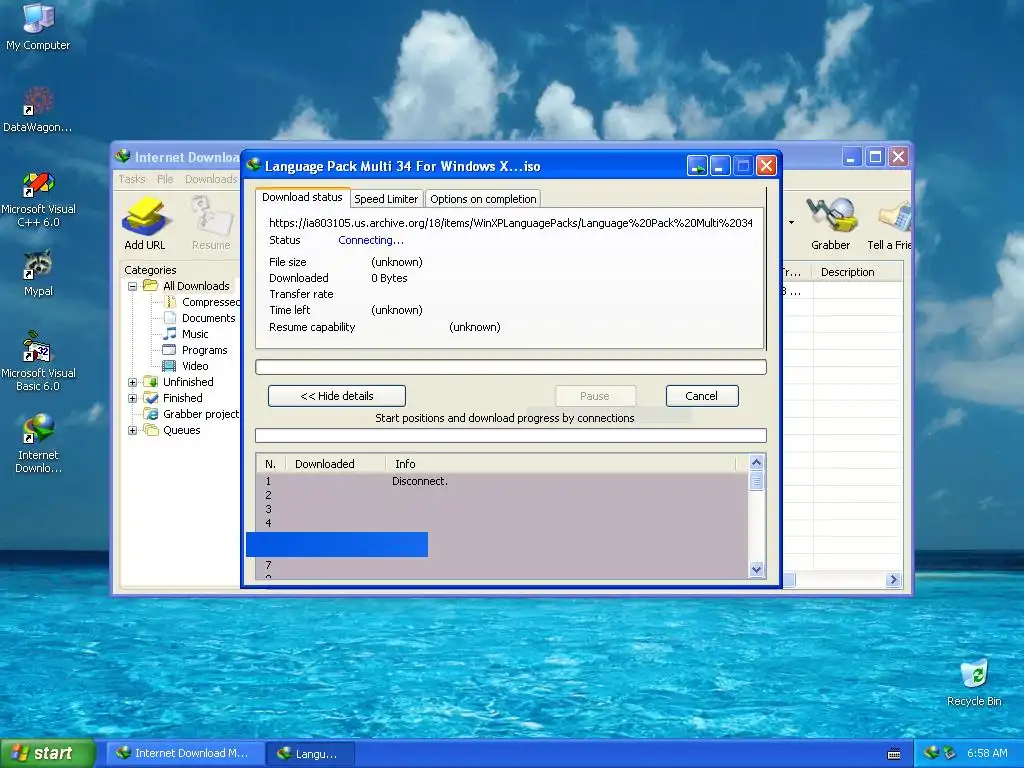Click Start button on taskbar
The width and height of the screenshot is (1024, 768).
tap(48, 753)
